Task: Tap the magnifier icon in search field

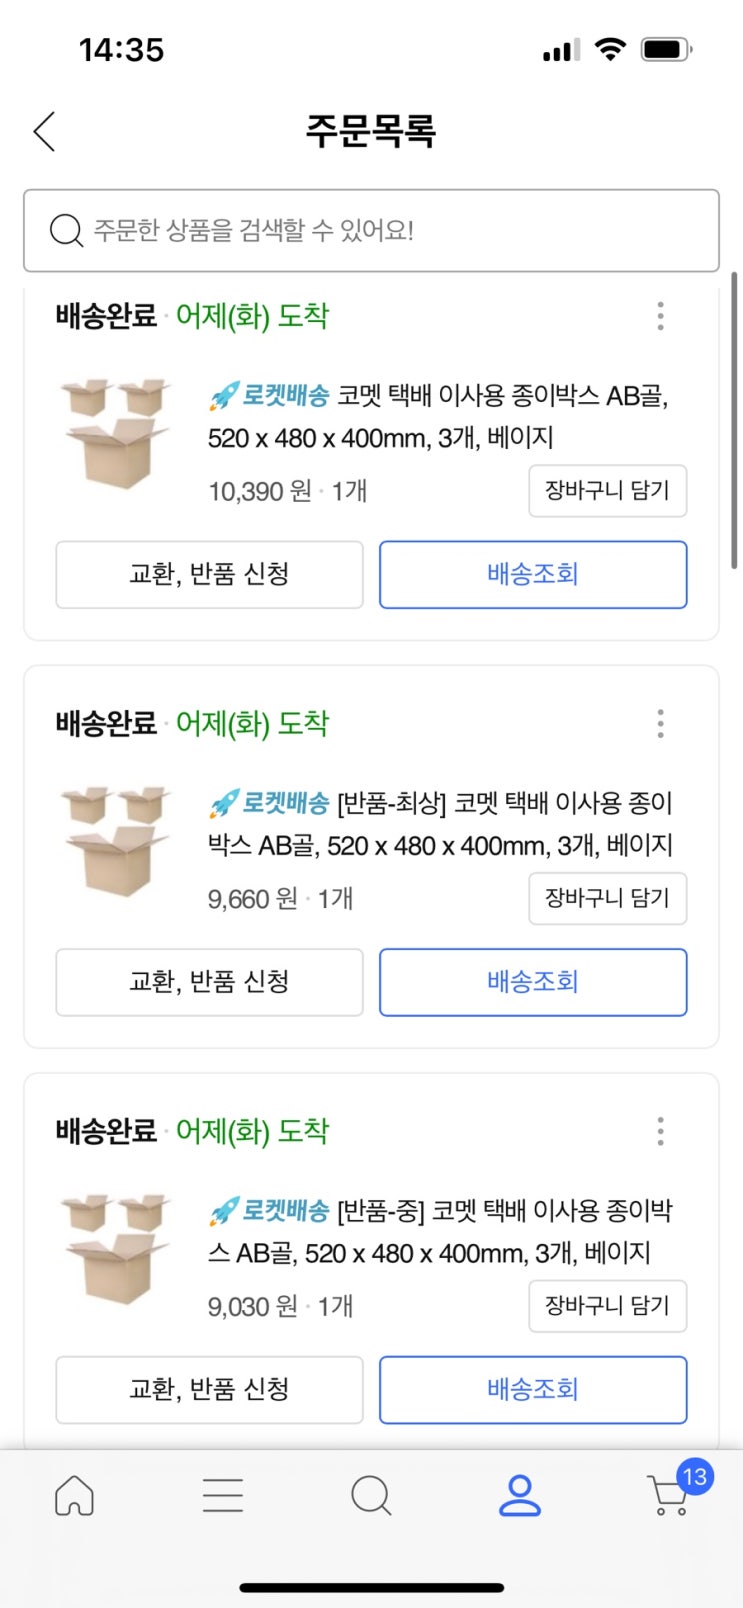Action: (66, 230)
